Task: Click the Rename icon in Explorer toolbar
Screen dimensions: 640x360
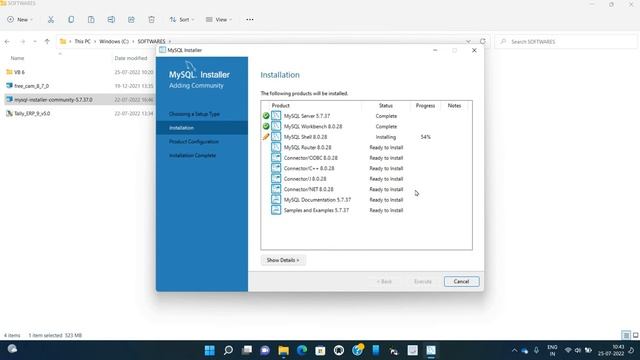Action: tap(111, 20)
